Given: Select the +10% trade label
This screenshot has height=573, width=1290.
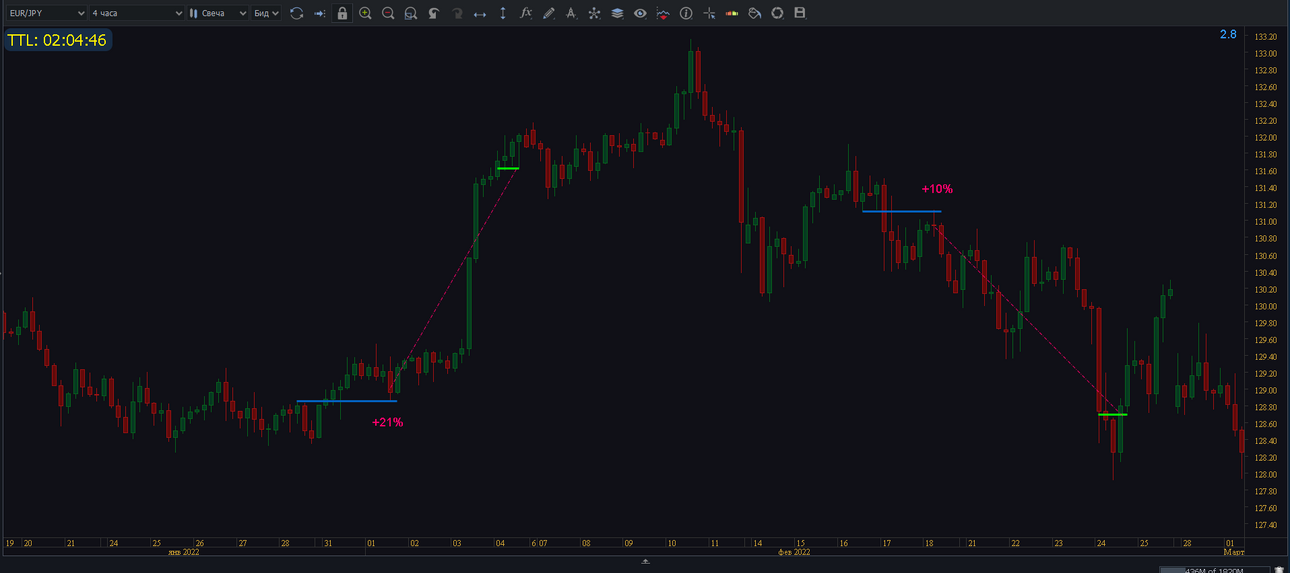Looking at the screenshot, I should click(937, 189).
